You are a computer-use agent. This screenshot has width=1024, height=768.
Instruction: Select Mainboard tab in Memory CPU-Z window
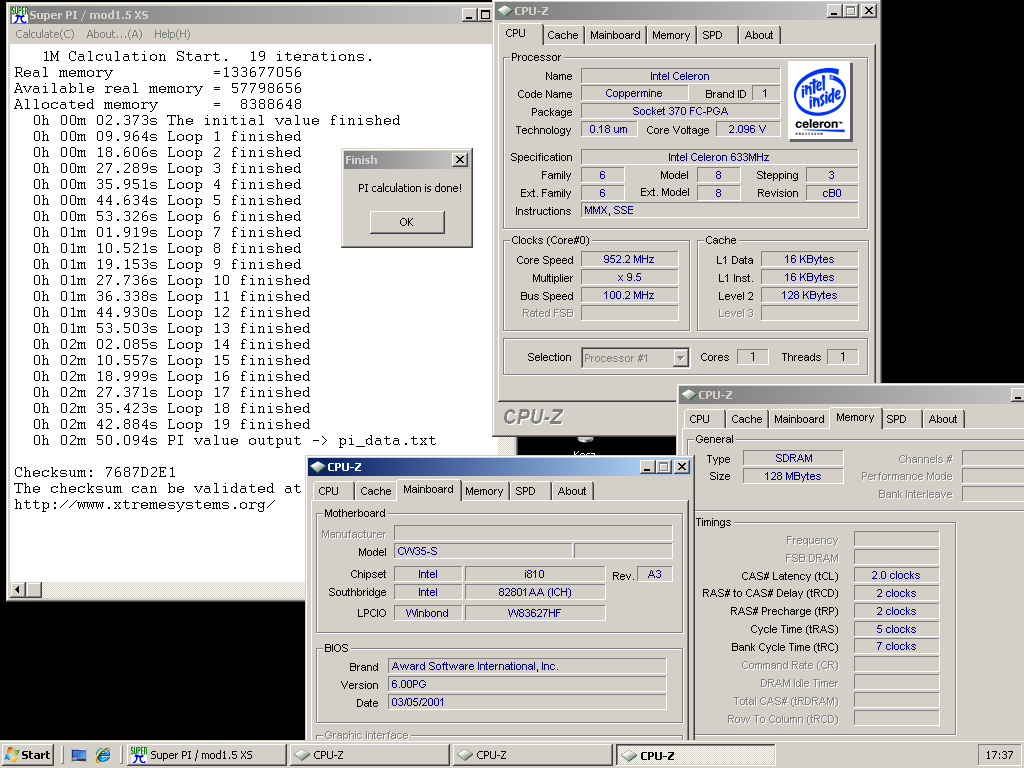(799, 419)
